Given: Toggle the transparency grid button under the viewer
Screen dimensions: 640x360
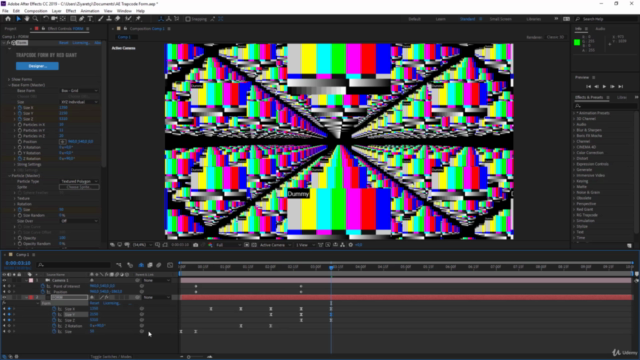Looking at the screenshot, I should 254,245.
